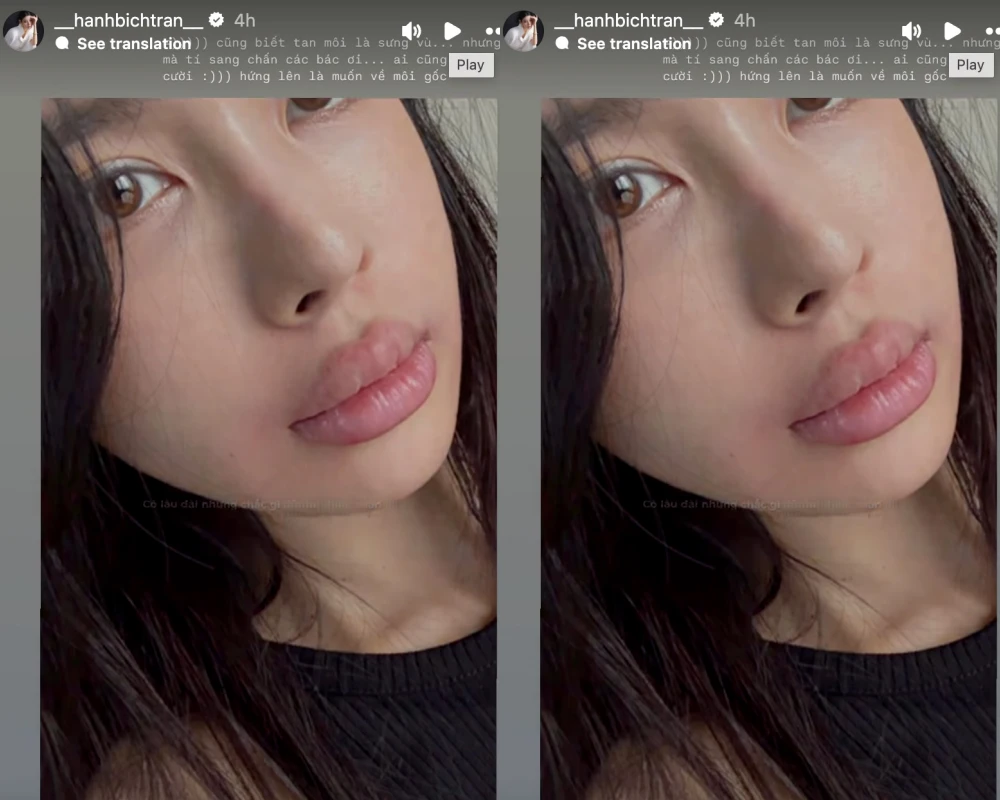The image size is (1000, 800).
Task: Click See translation text on the left story
Action: pos(134,43)
